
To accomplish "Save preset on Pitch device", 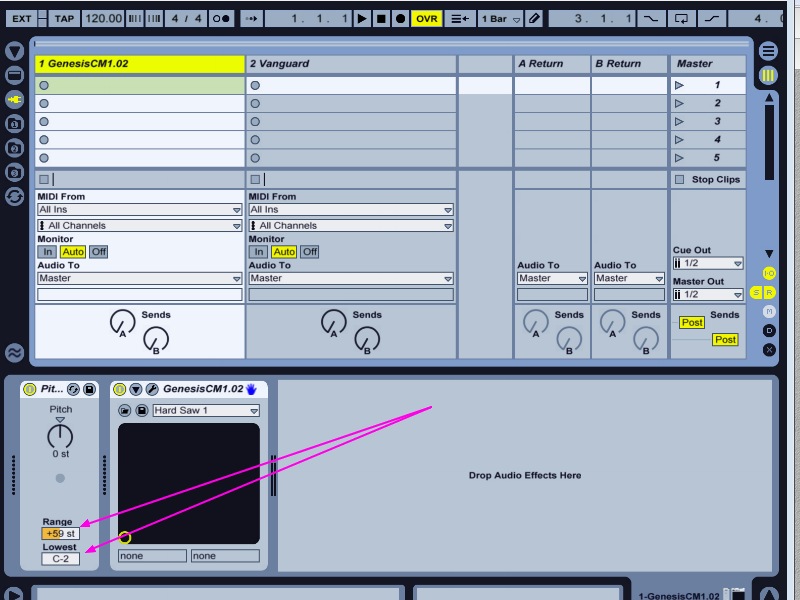I will [90, 389].
